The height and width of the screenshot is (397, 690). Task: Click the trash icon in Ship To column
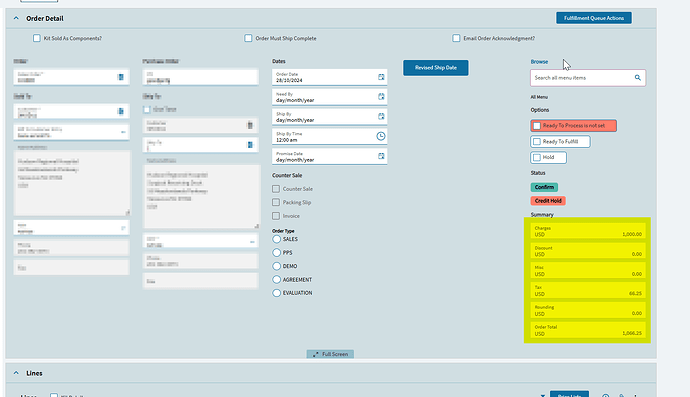[x=250, y=125]
